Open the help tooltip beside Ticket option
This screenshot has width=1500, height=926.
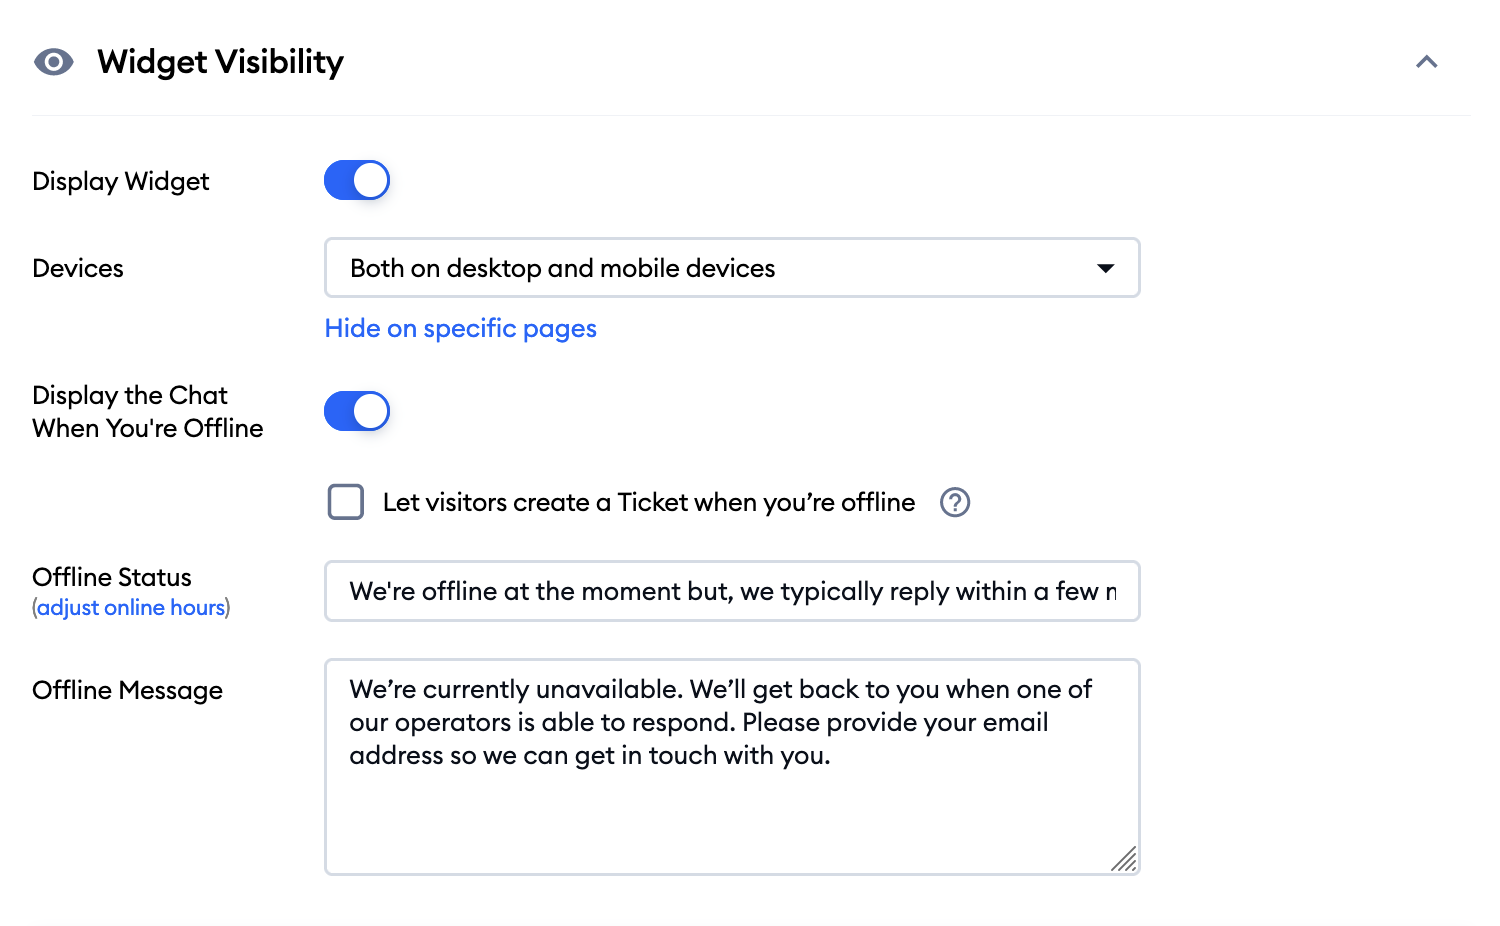coord(954,502)
